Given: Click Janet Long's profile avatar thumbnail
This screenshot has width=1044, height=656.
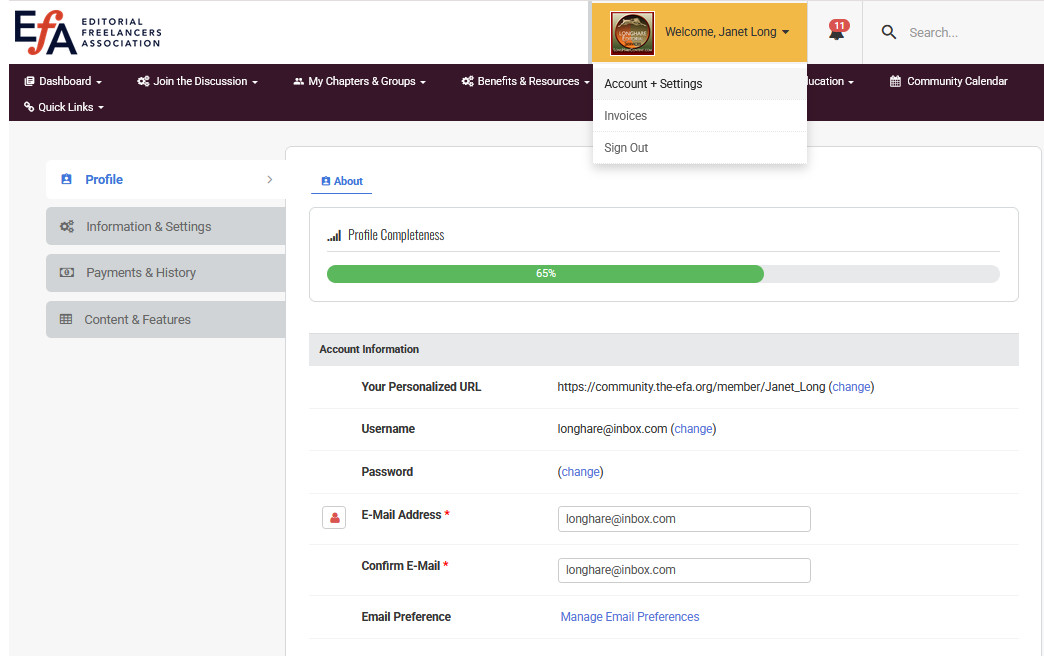Looking at the screenshot, I should 632,33.
